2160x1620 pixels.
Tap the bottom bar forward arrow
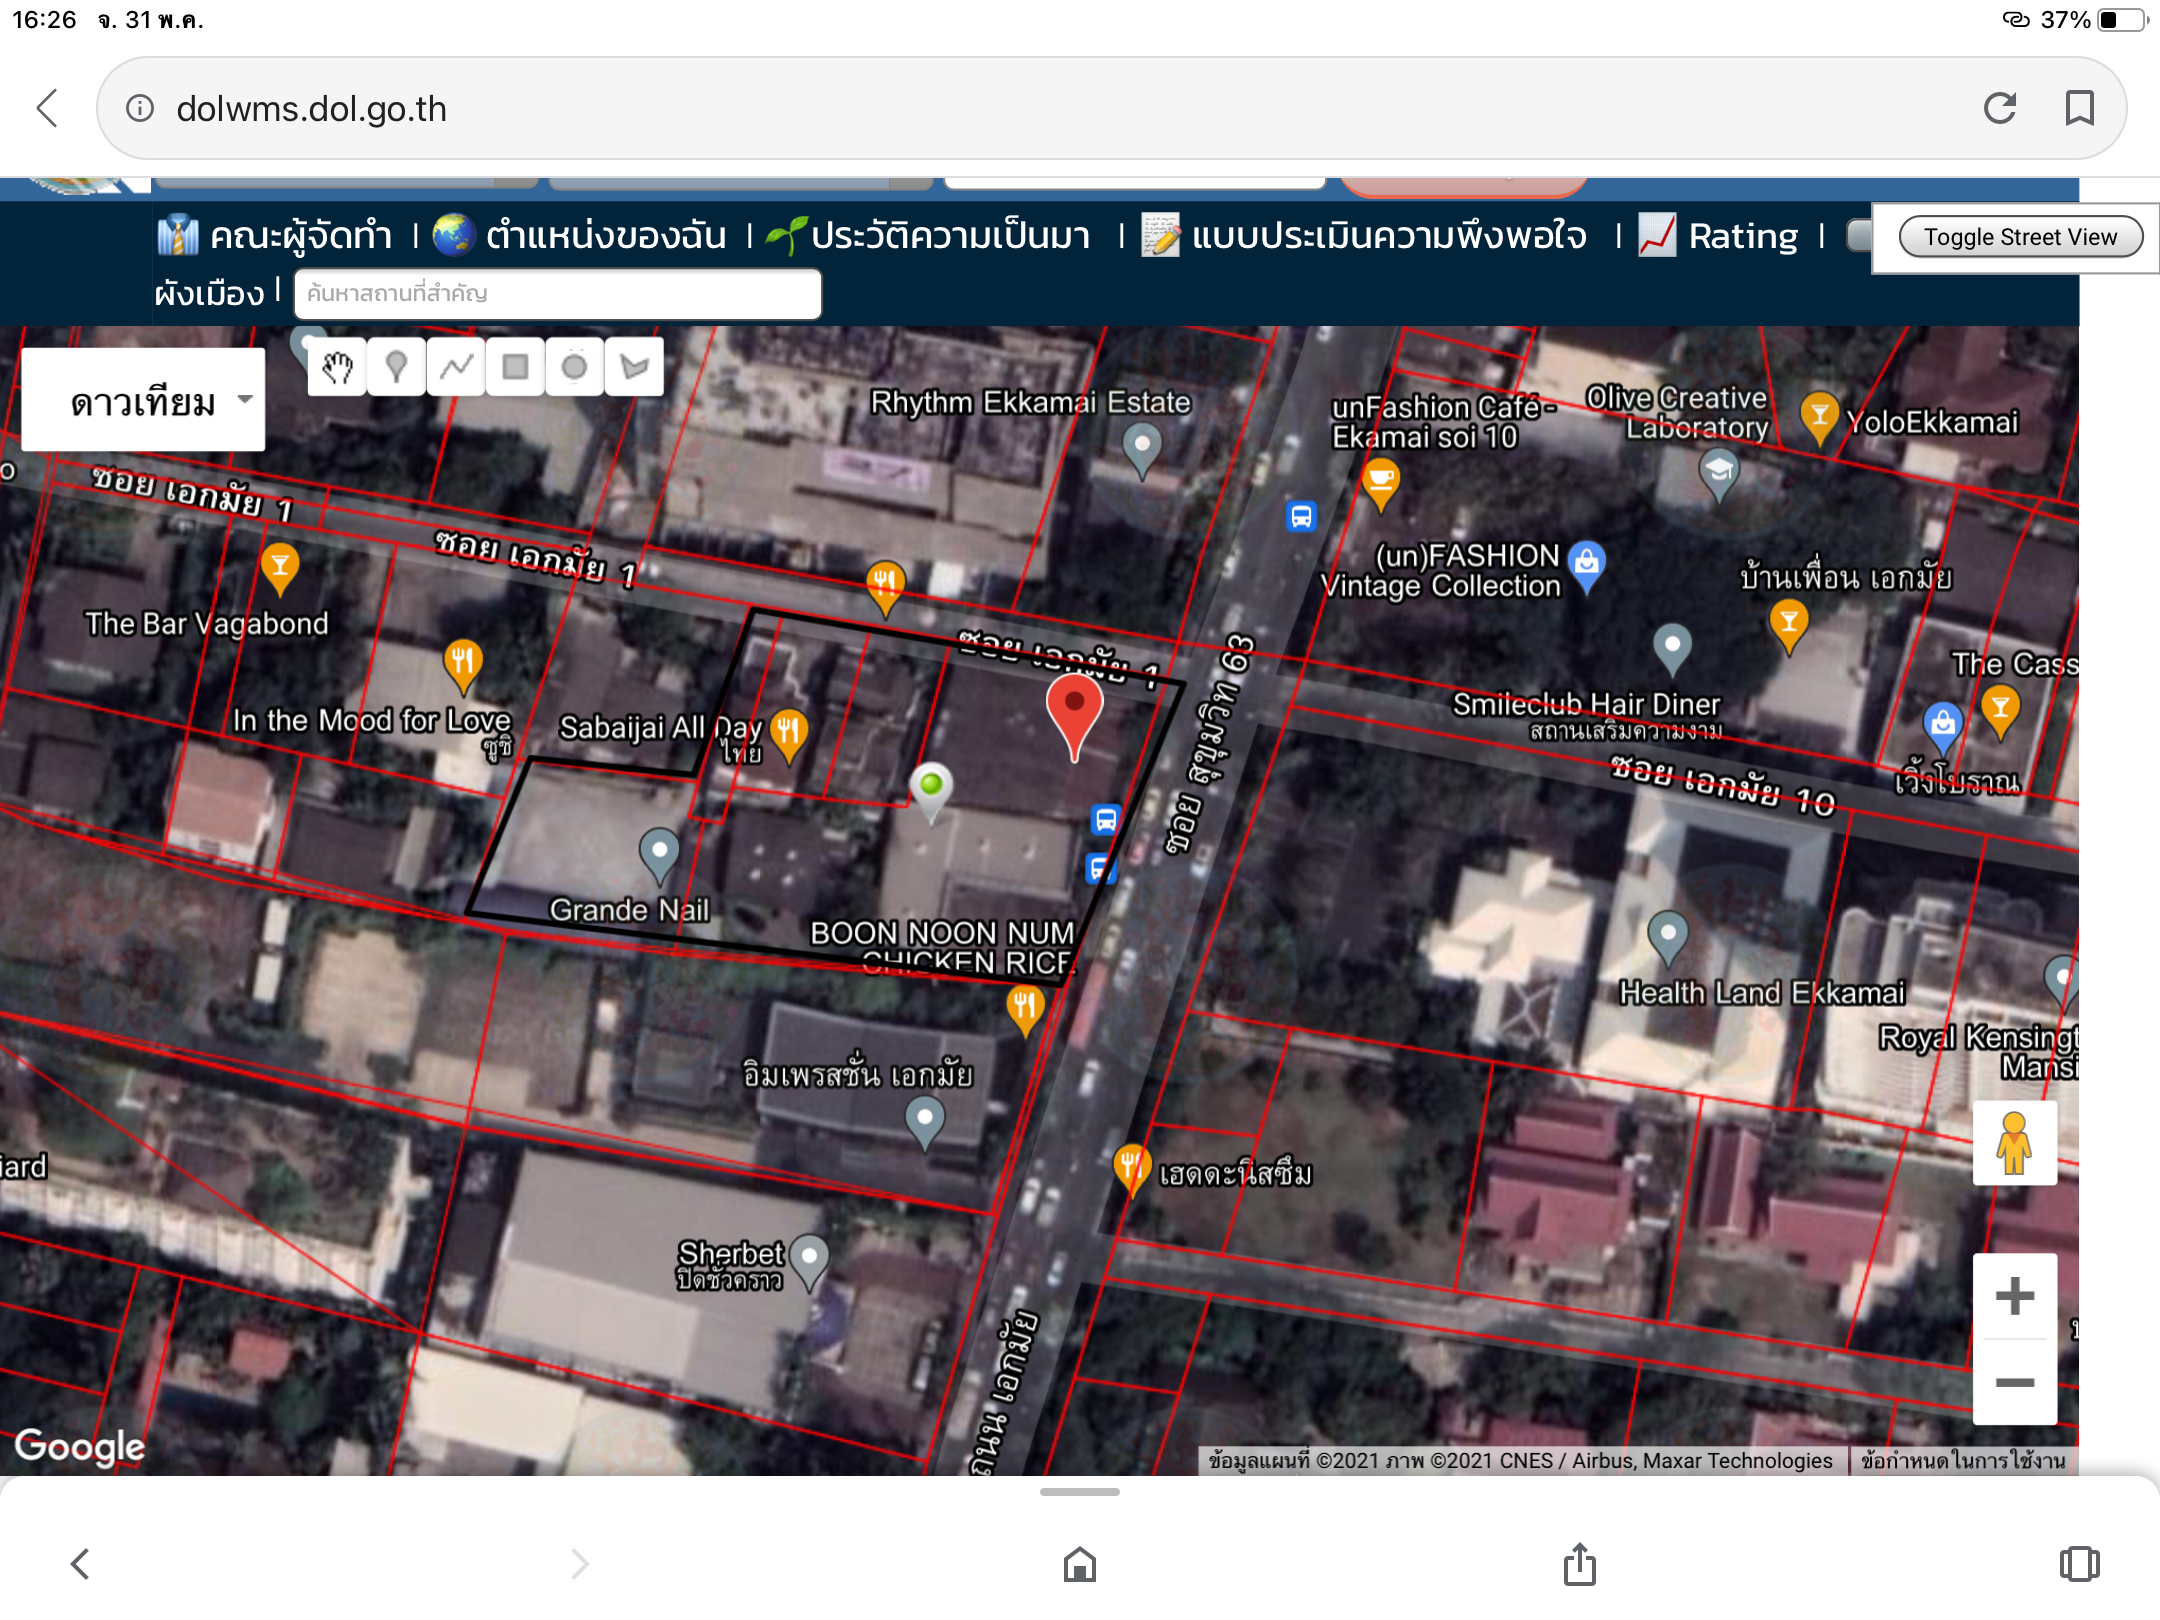(580, 1564)
